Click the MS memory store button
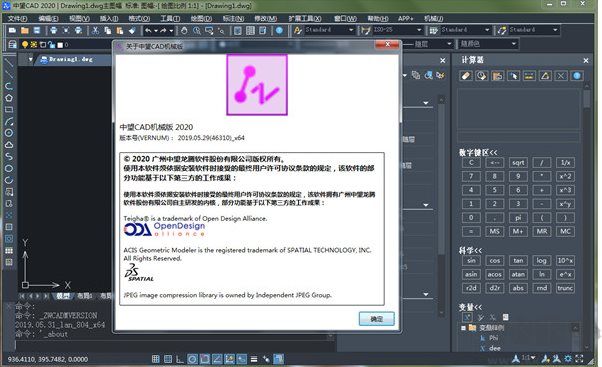Screen dimensions: 602x367 point(494,231)
